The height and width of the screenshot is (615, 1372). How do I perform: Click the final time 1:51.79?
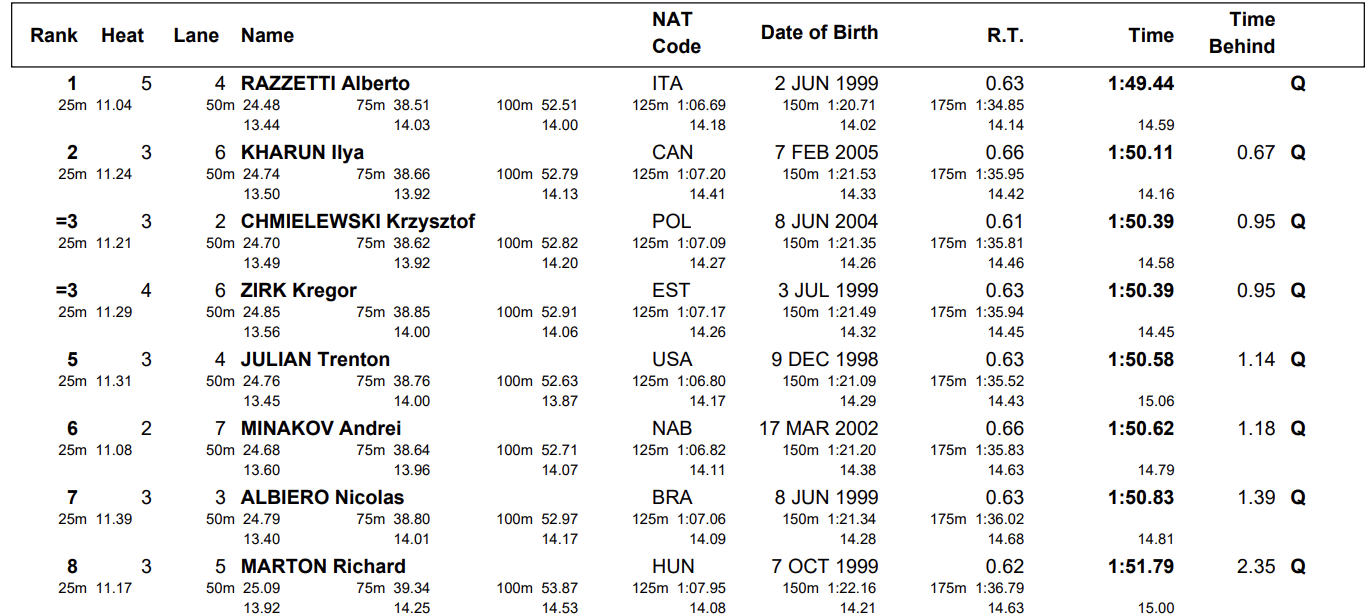point(1140,567)
